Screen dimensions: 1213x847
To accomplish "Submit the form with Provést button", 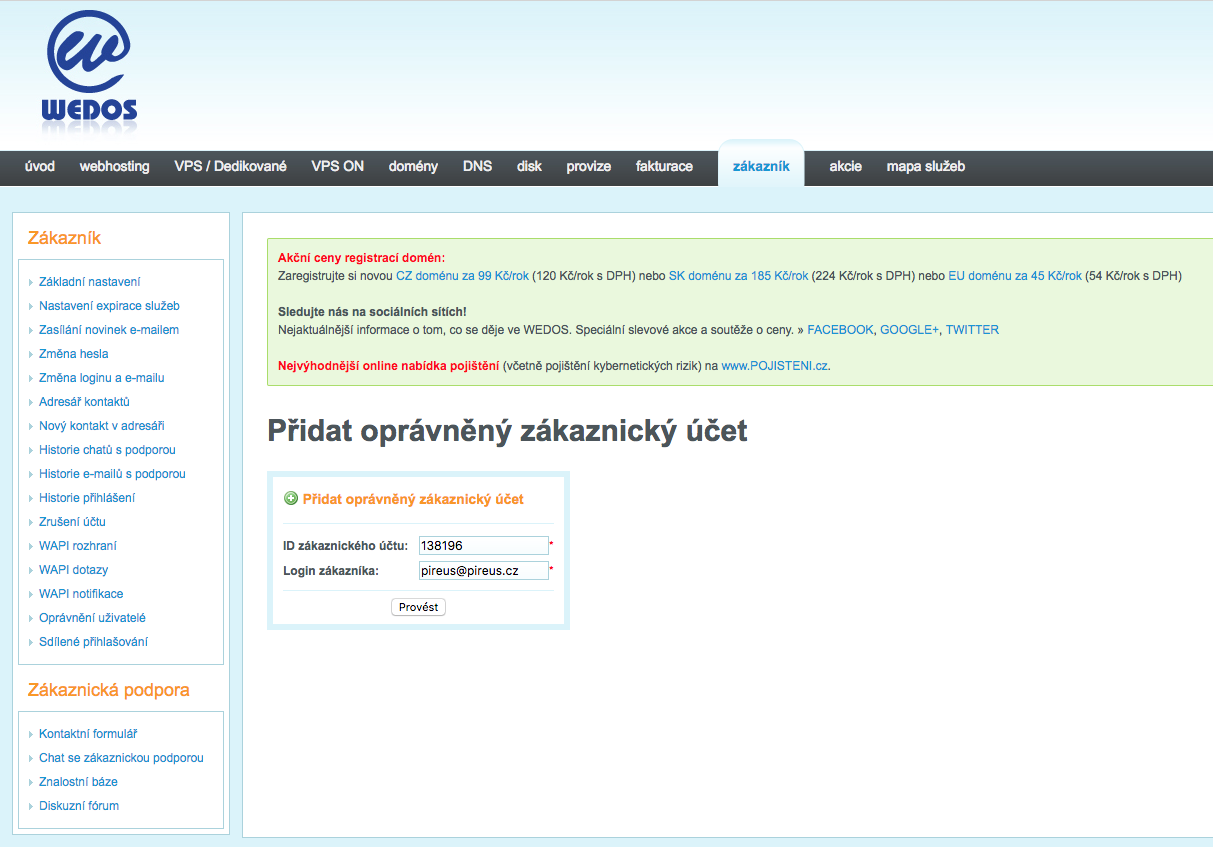I will (x=418, y=607).
